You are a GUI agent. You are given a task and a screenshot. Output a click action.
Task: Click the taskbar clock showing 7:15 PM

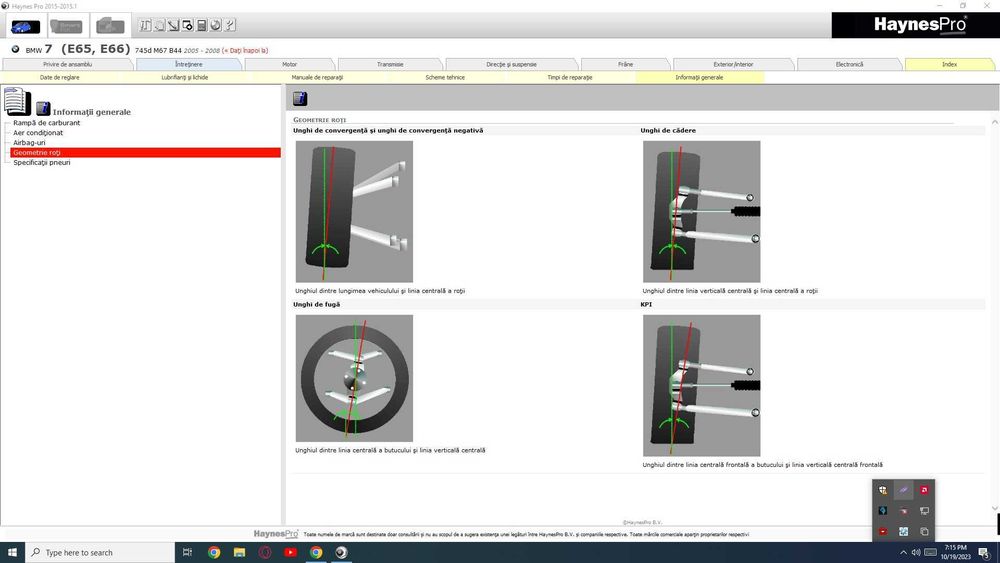(955, 552)
